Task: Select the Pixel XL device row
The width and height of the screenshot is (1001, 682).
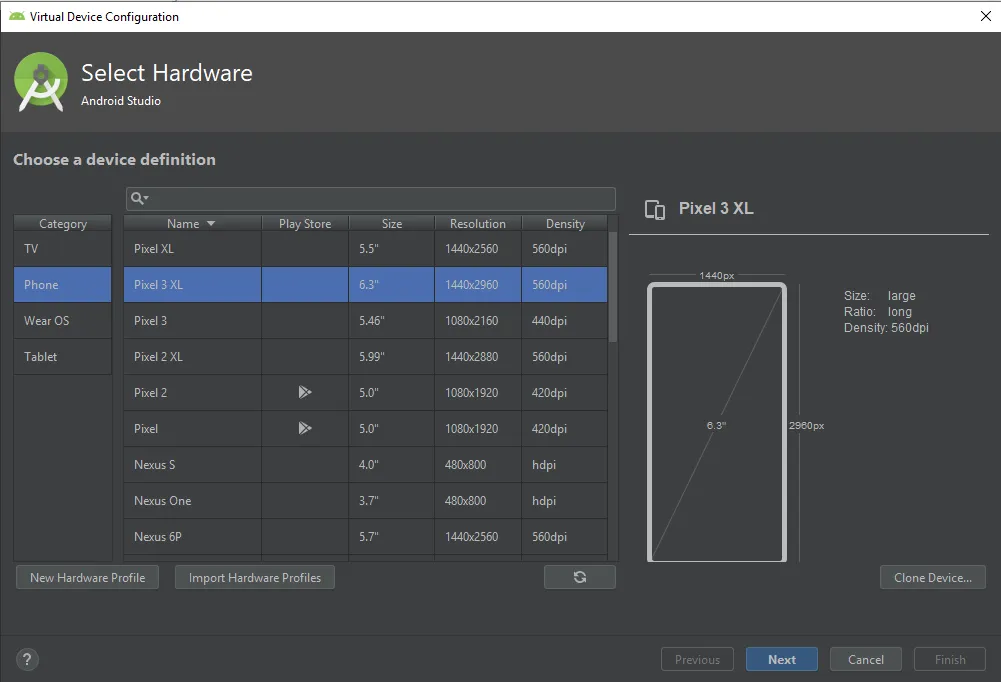Action: (x=365, y=248)
